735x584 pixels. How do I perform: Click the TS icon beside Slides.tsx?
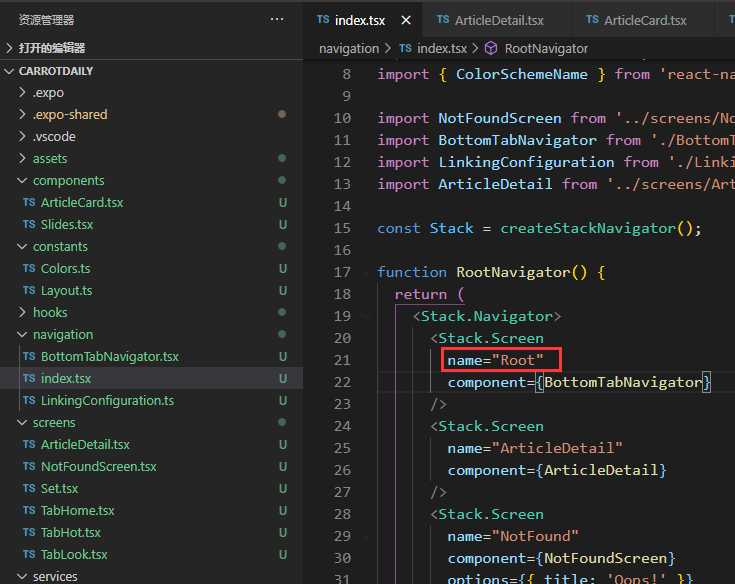[29, 225]
